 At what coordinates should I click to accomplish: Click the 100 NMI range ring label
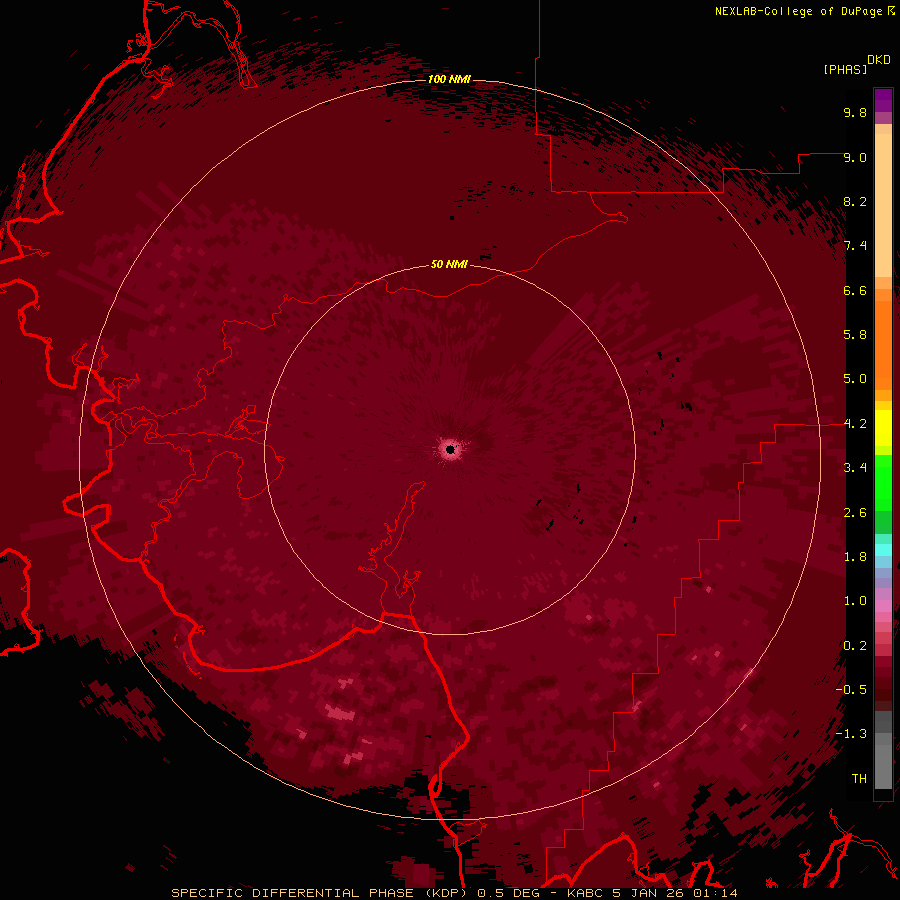(x=449, y=79)
